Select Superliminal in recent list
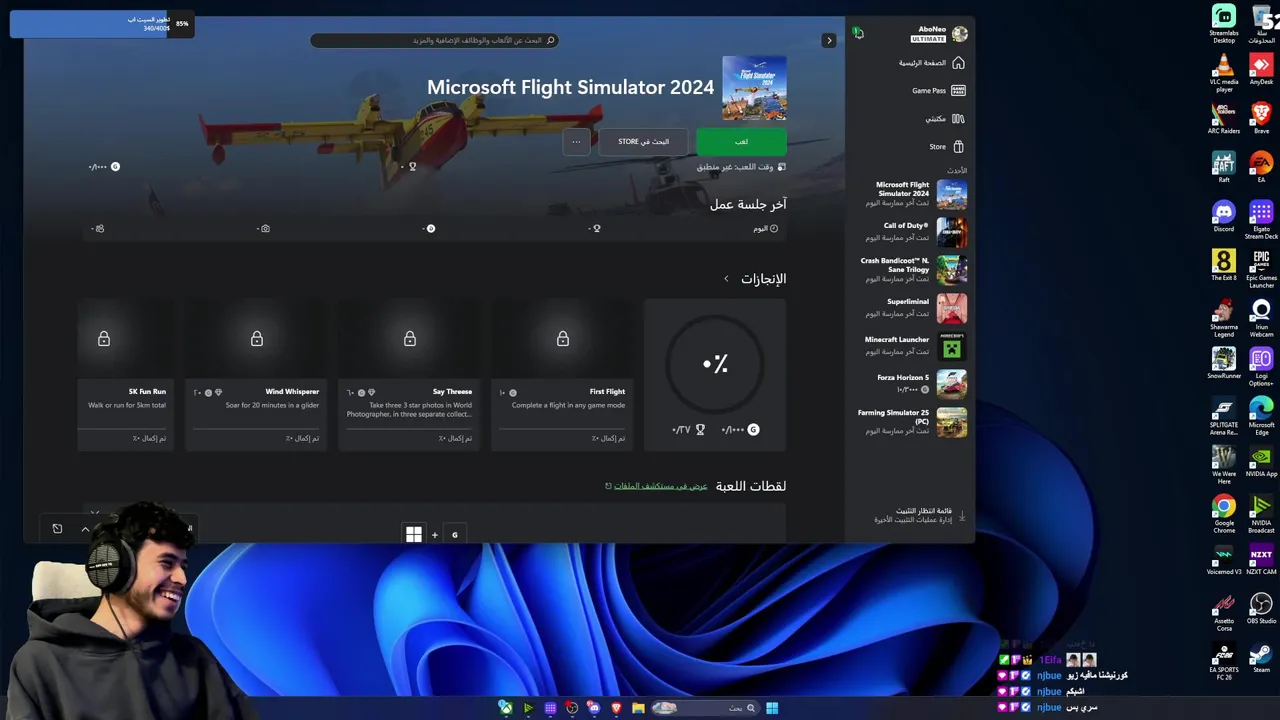This screenshot has height=720, width=1280. [910, 308]
